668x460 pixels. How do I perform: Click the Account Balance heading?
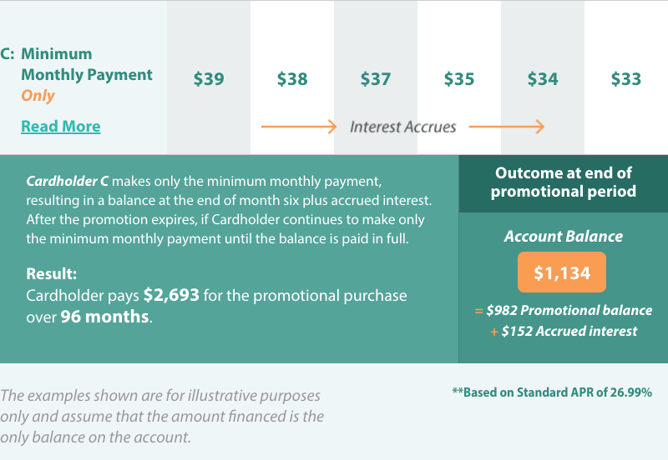(563, 236)
